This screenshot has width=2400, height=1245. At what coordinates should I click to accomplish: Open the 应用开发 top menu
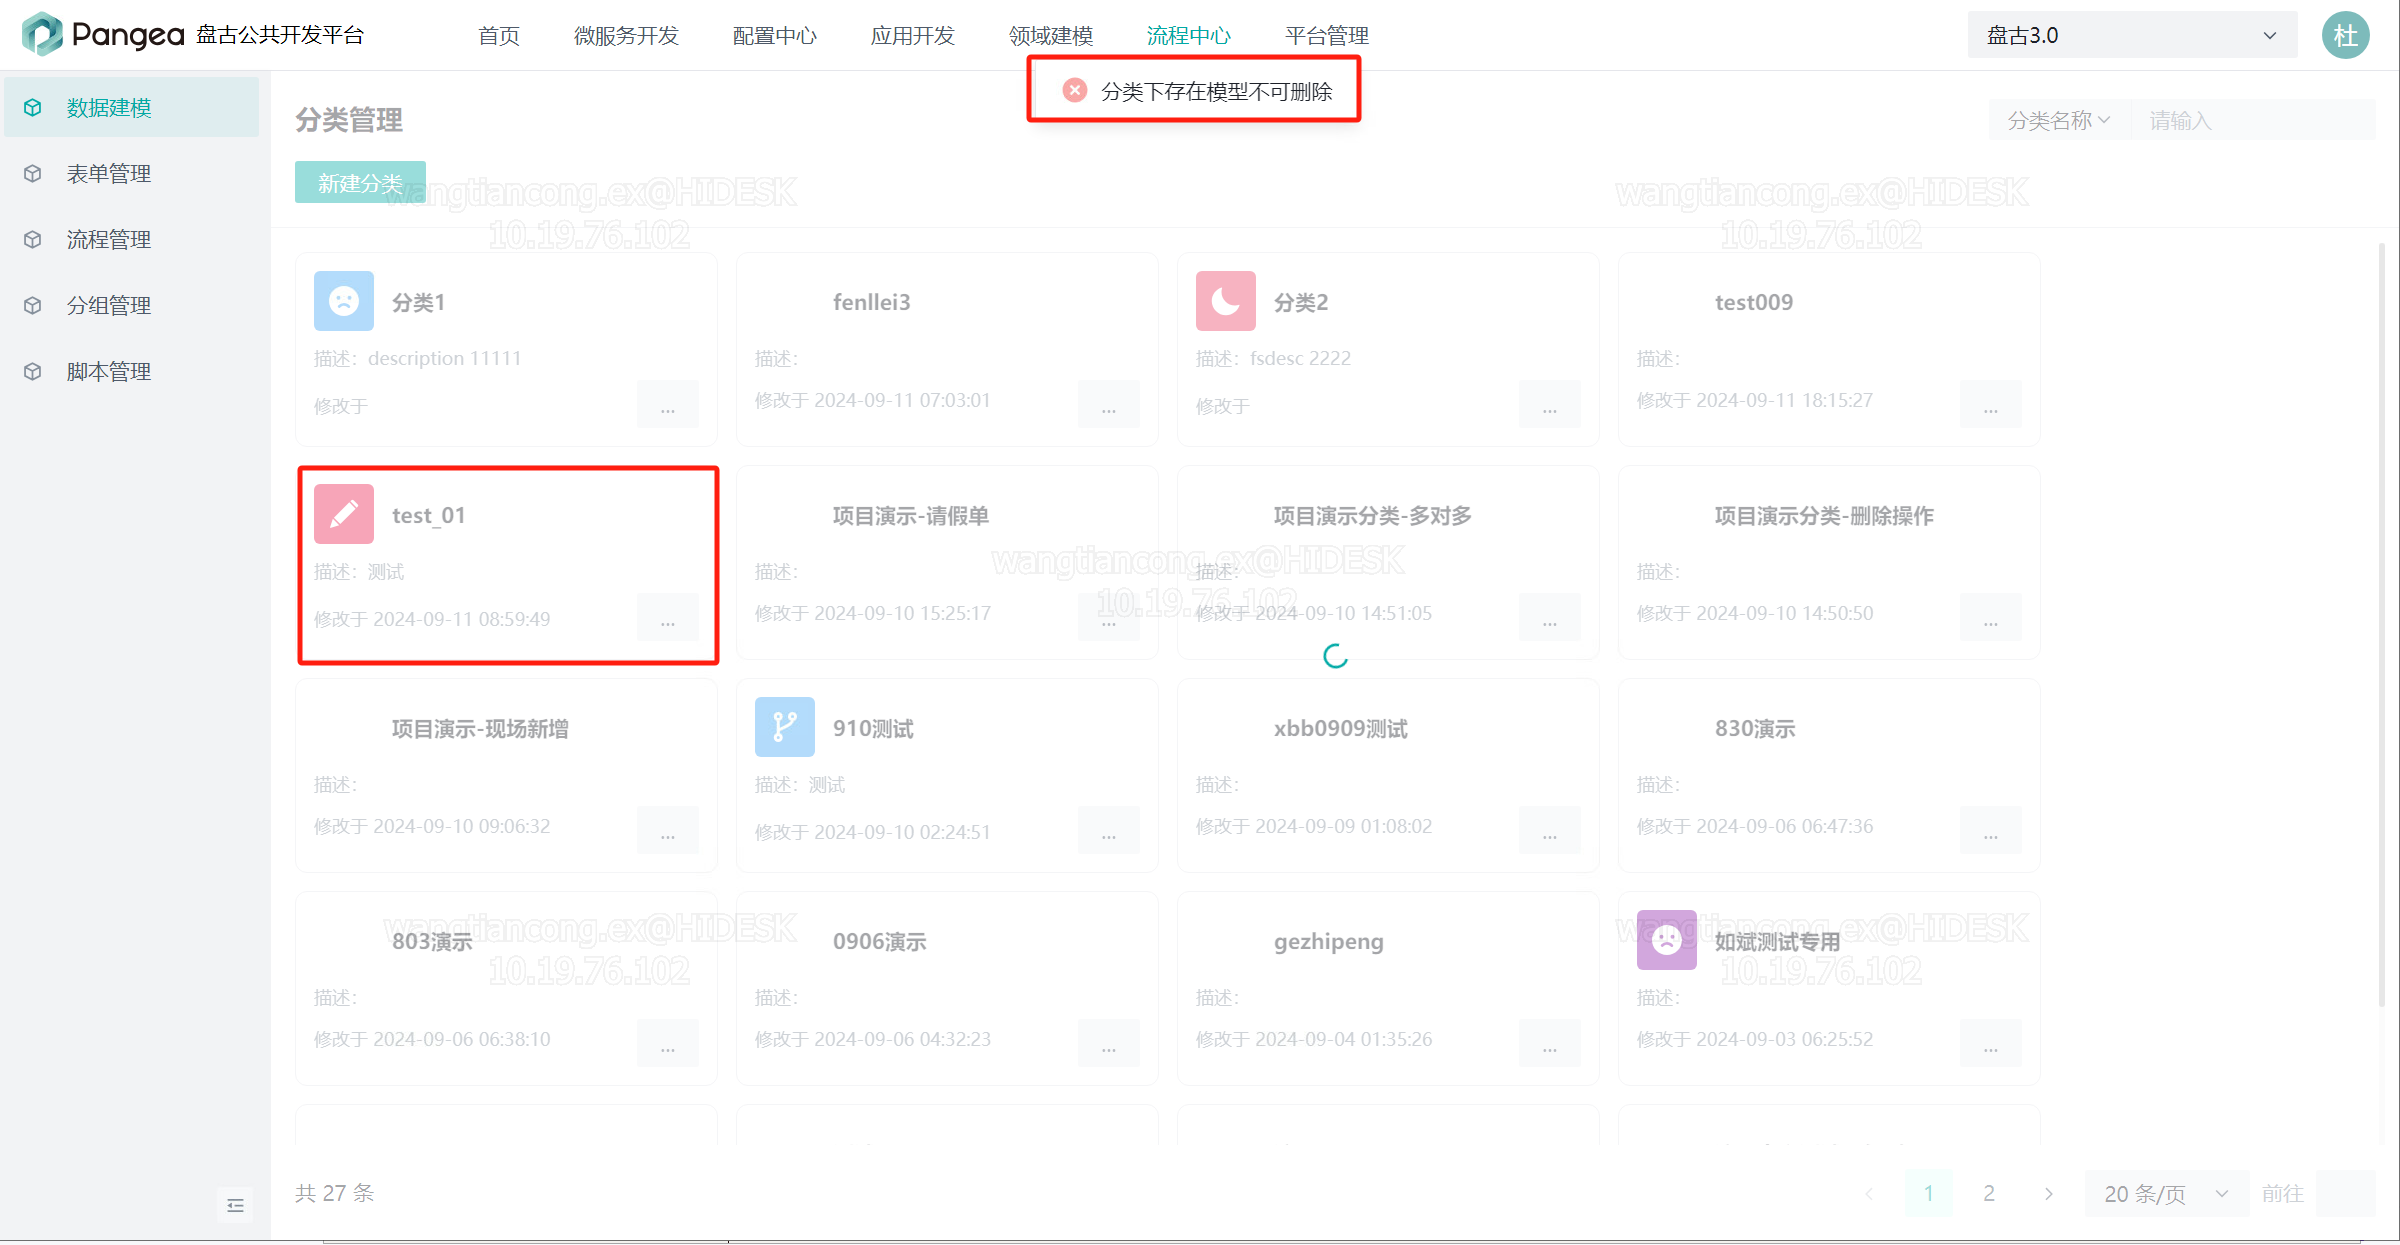[913, 35]
